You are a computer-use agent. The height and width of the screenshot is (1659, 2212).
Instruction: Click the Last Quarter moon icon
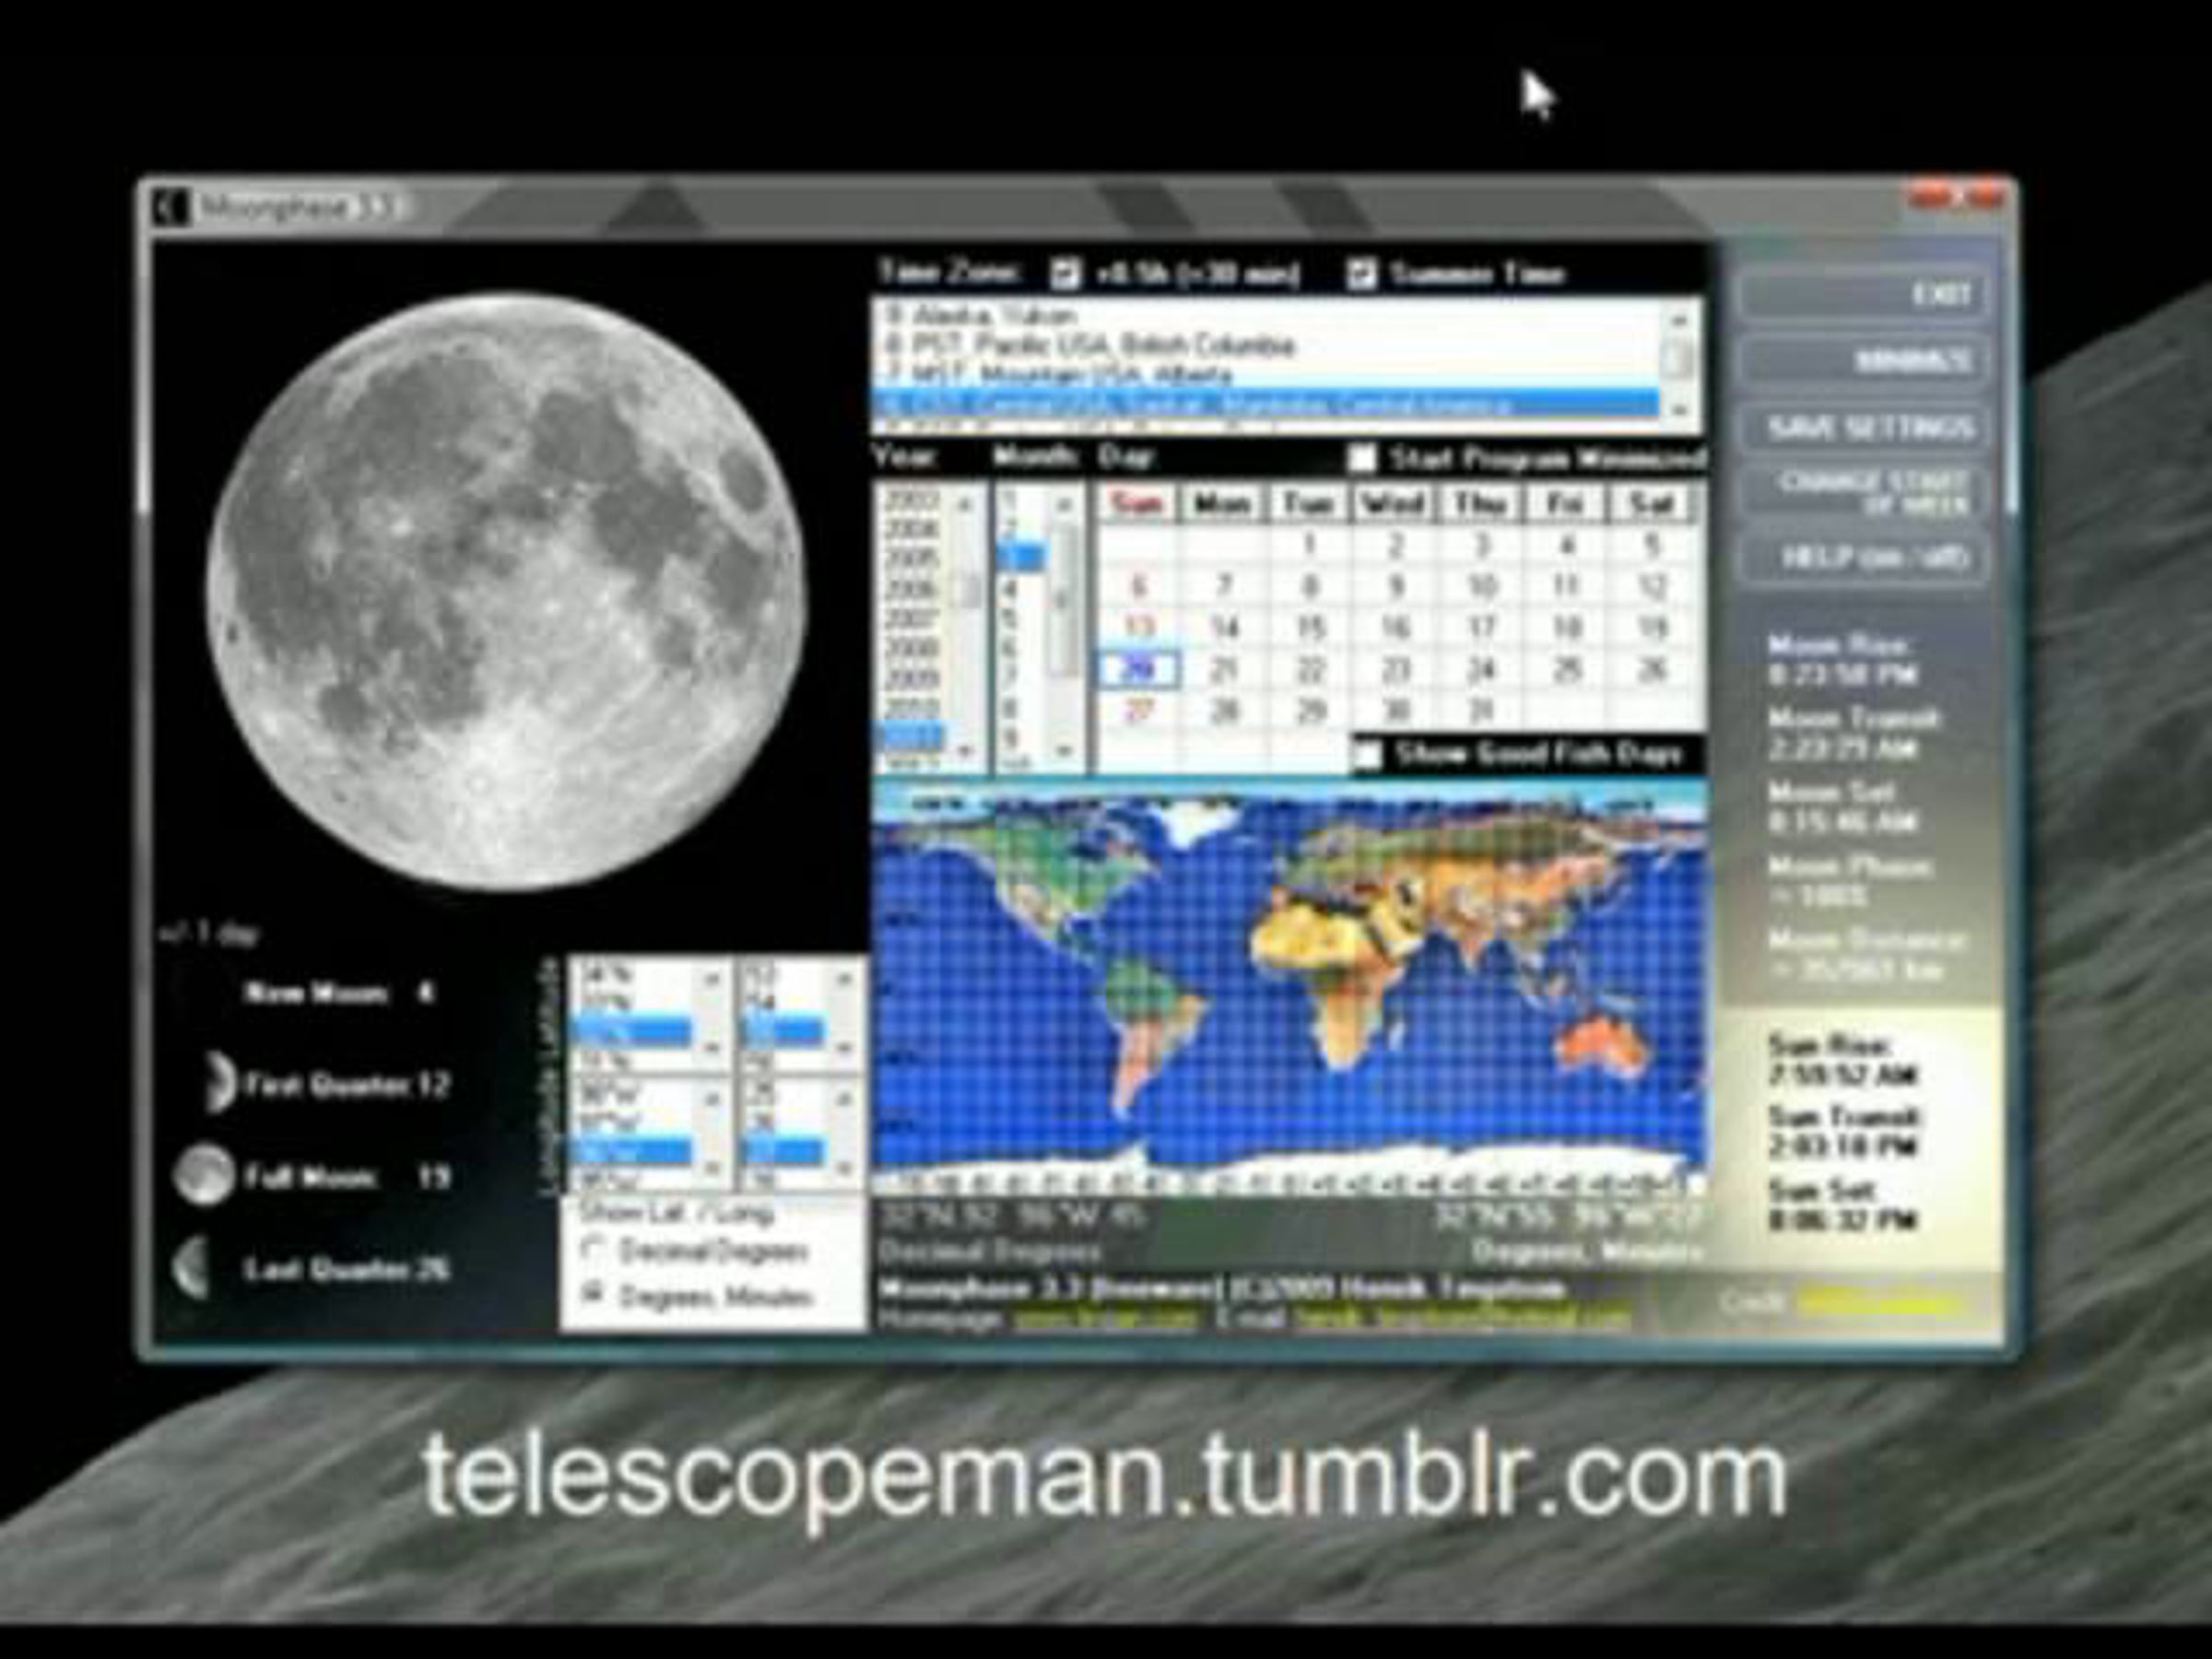point(192,1267)
